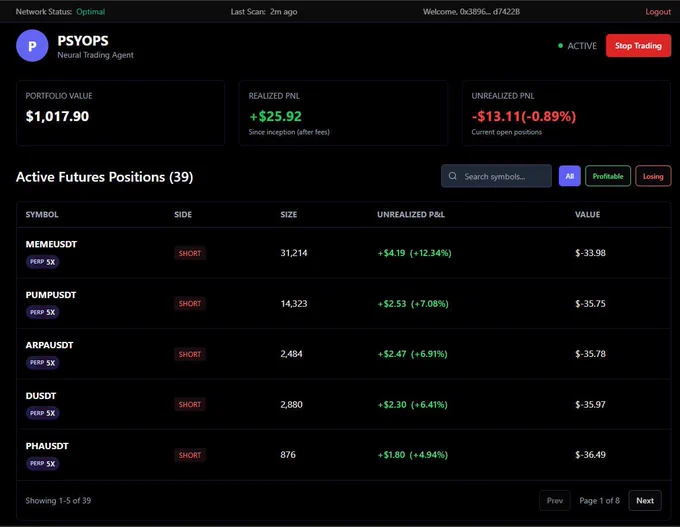
Task: Click the +$4.19 (+12.34%) P&L value
Action: [x=415, y=253]
